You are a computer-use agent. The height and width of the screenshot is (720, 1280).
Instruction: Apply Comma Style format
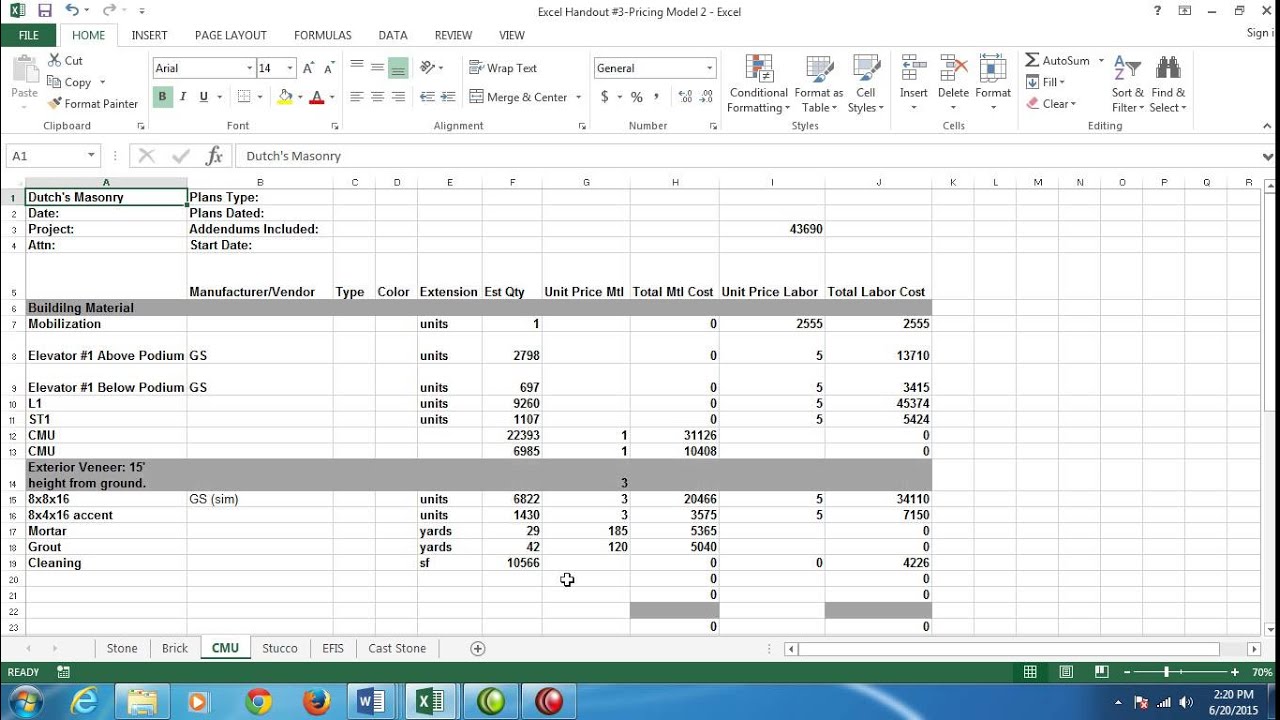point(656,97)
